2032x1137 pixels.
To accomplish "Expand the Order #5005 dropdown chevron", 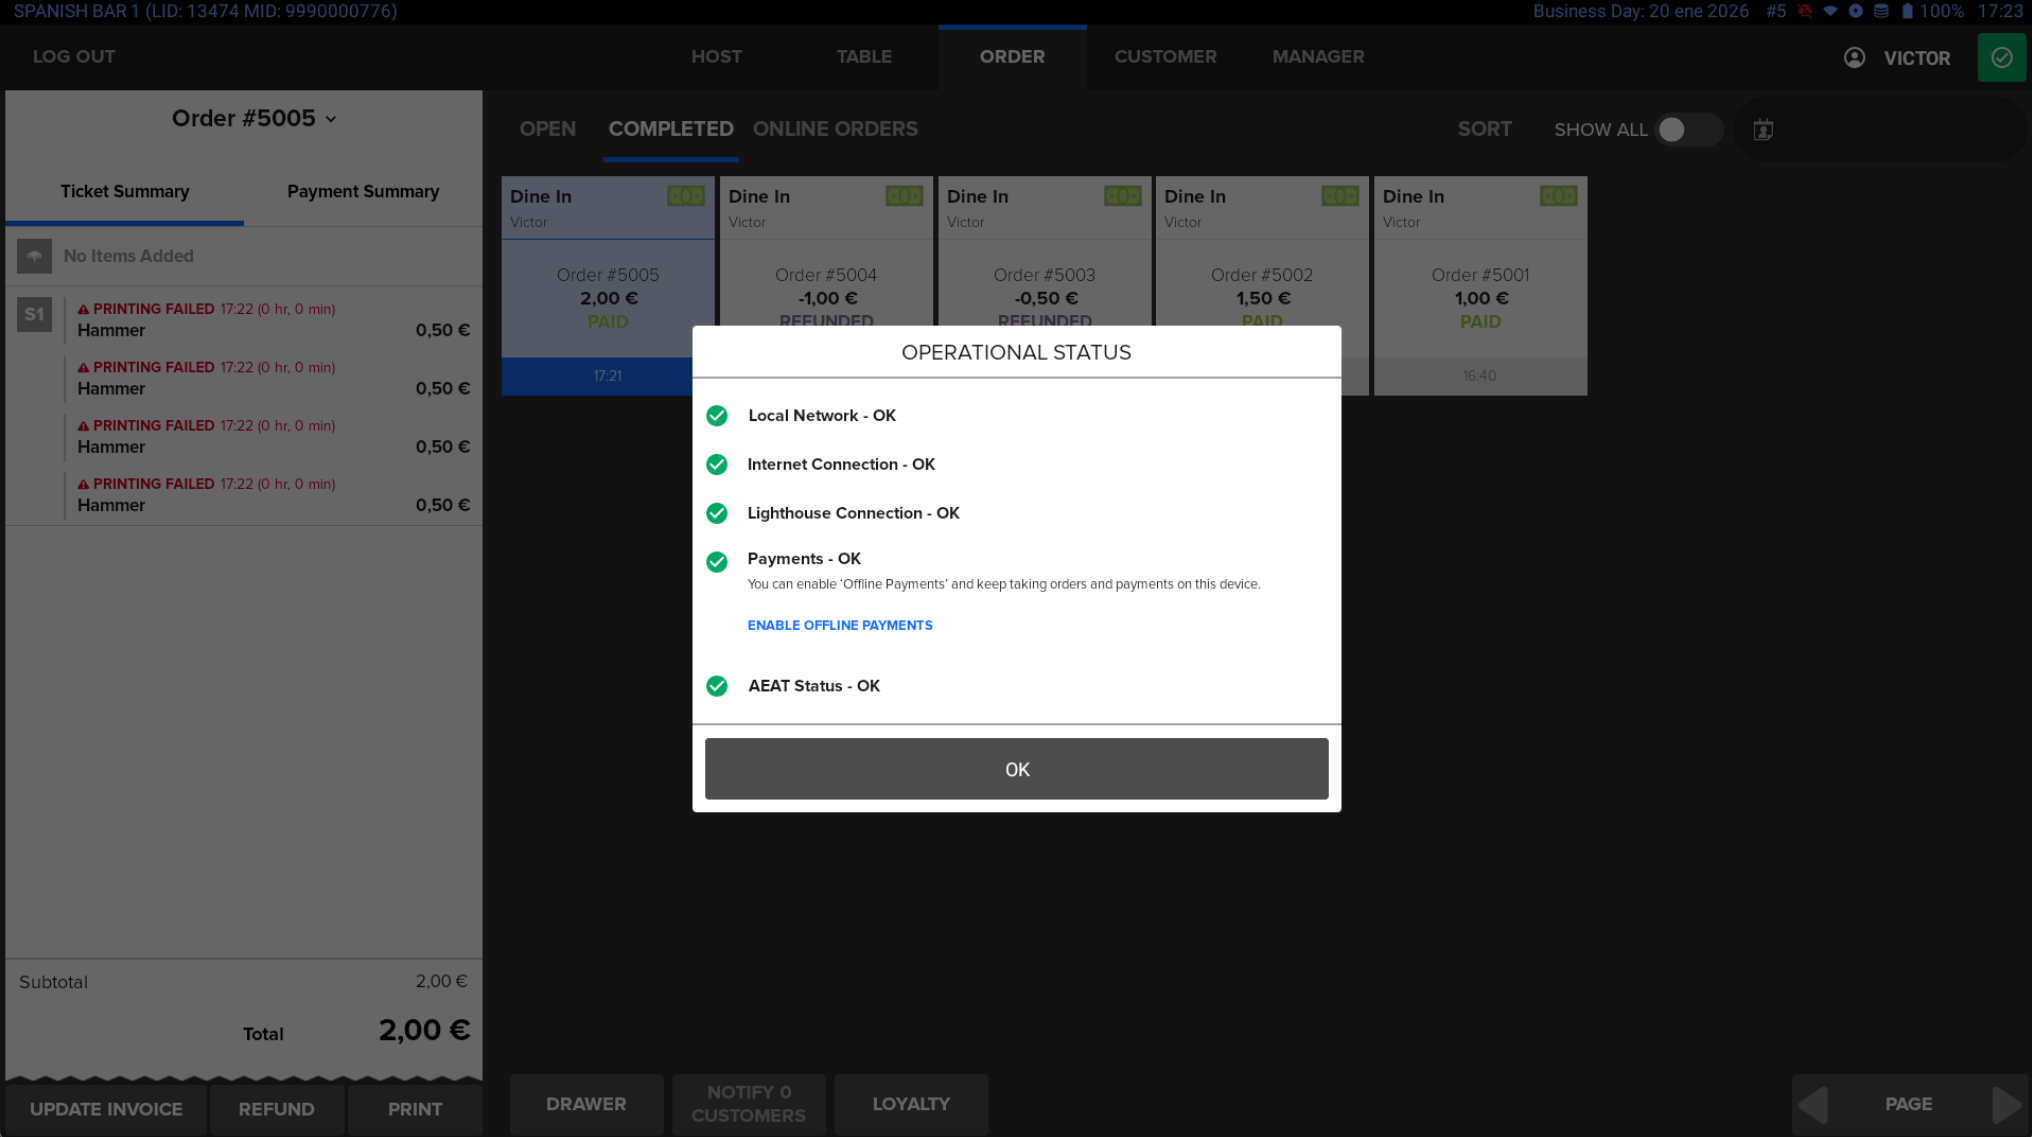I will pos(331,118).
